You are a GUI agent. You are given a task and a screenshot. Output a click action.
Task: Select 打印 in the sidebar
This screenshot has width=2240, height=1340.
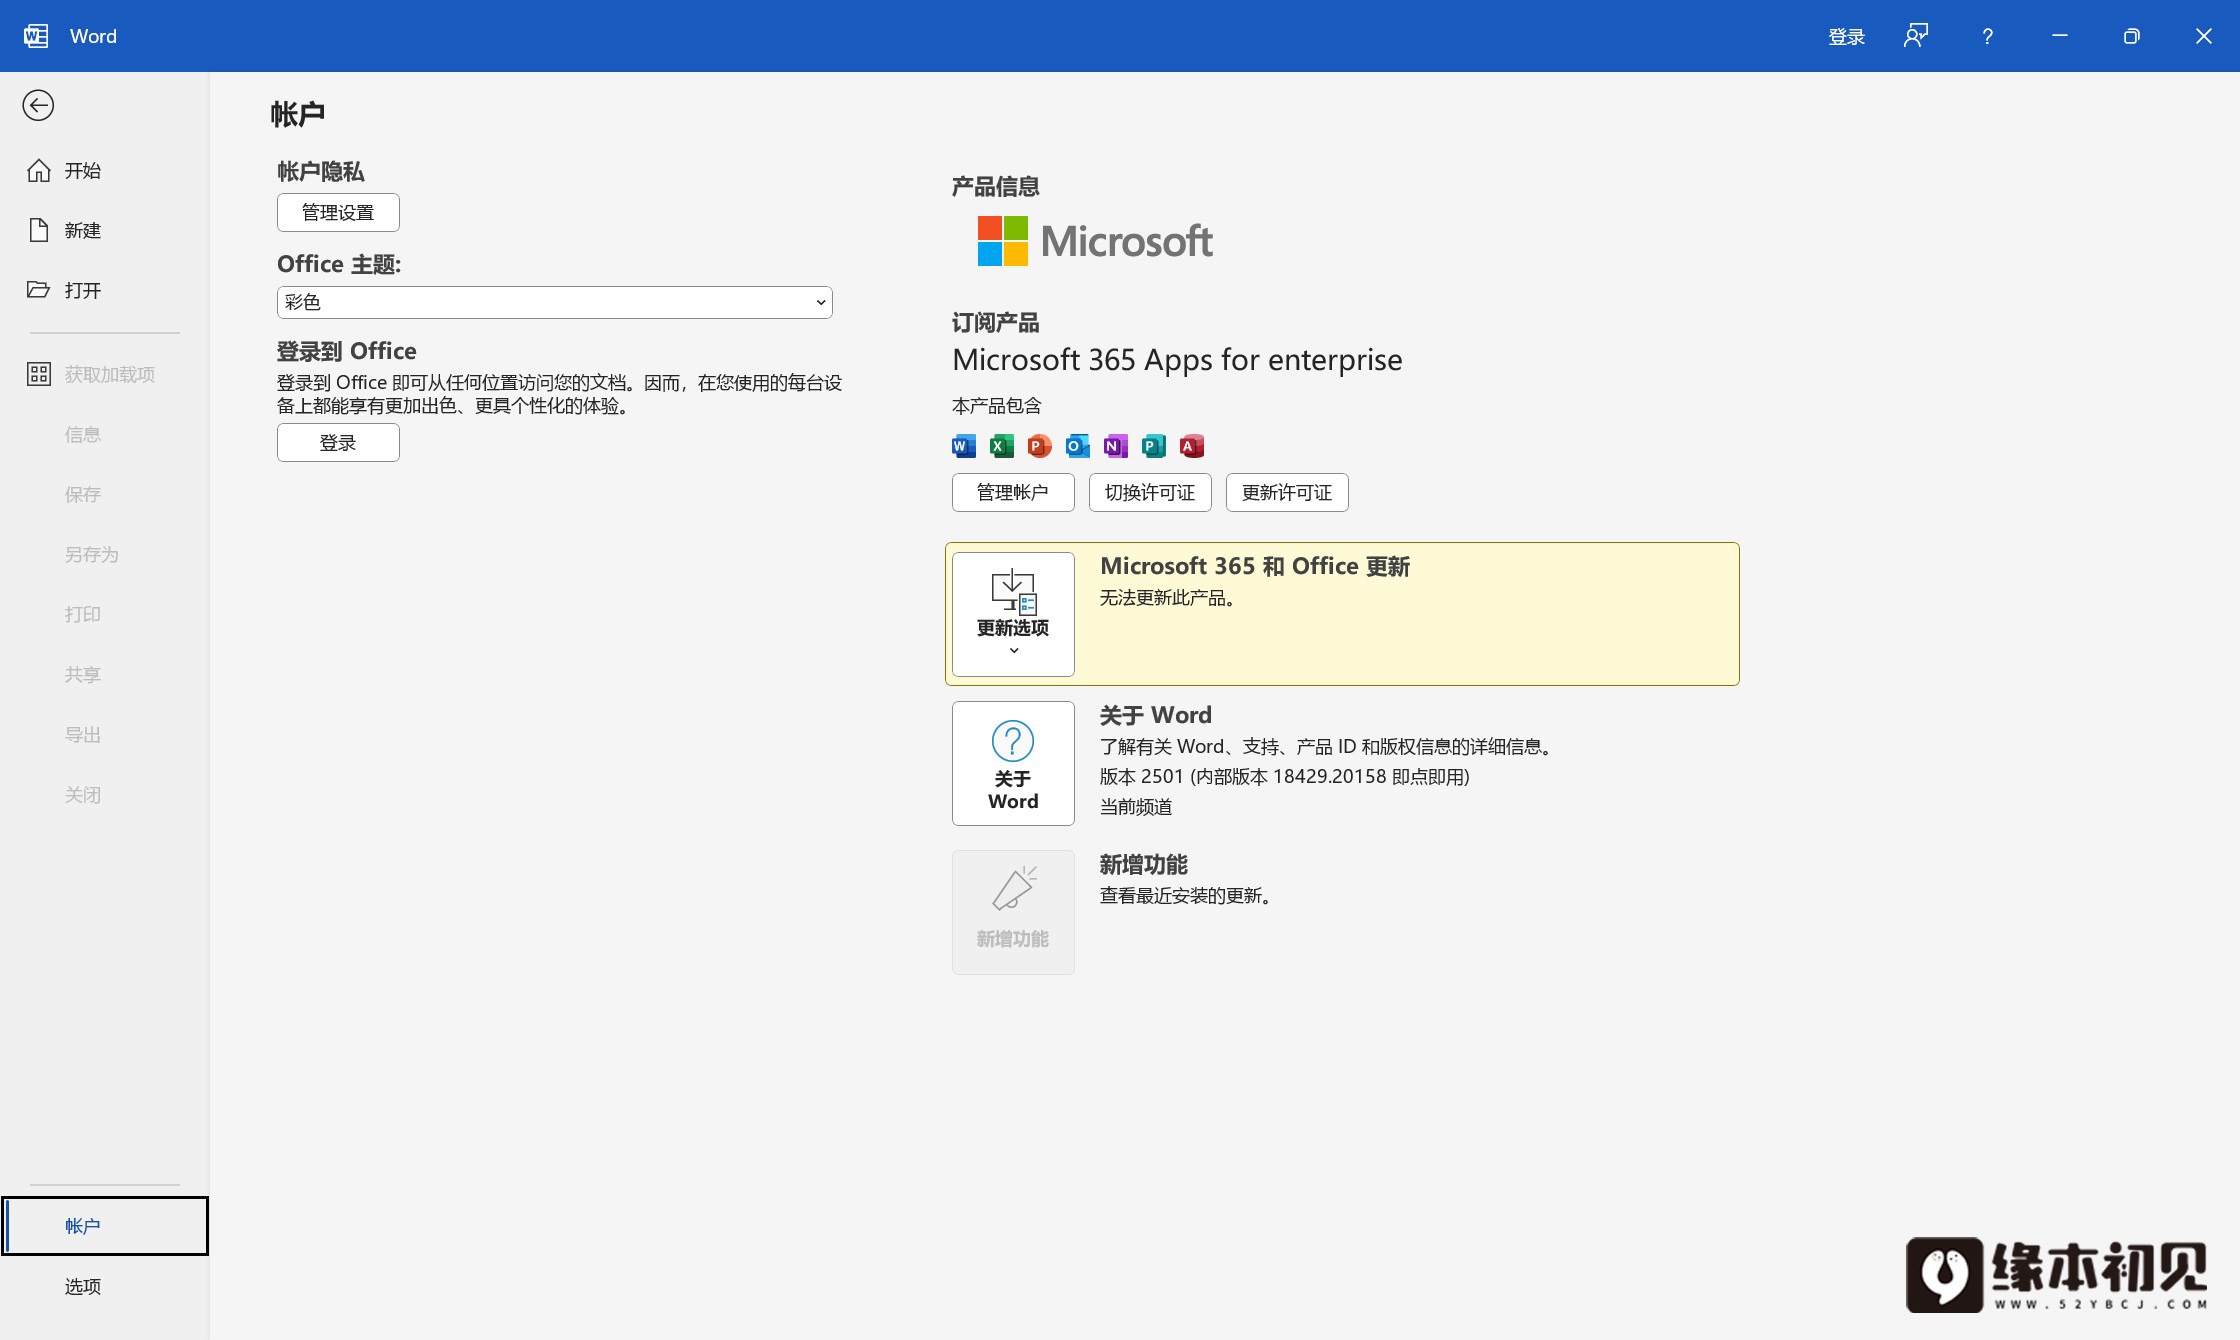pyautogui.click(x=105, y=614)
